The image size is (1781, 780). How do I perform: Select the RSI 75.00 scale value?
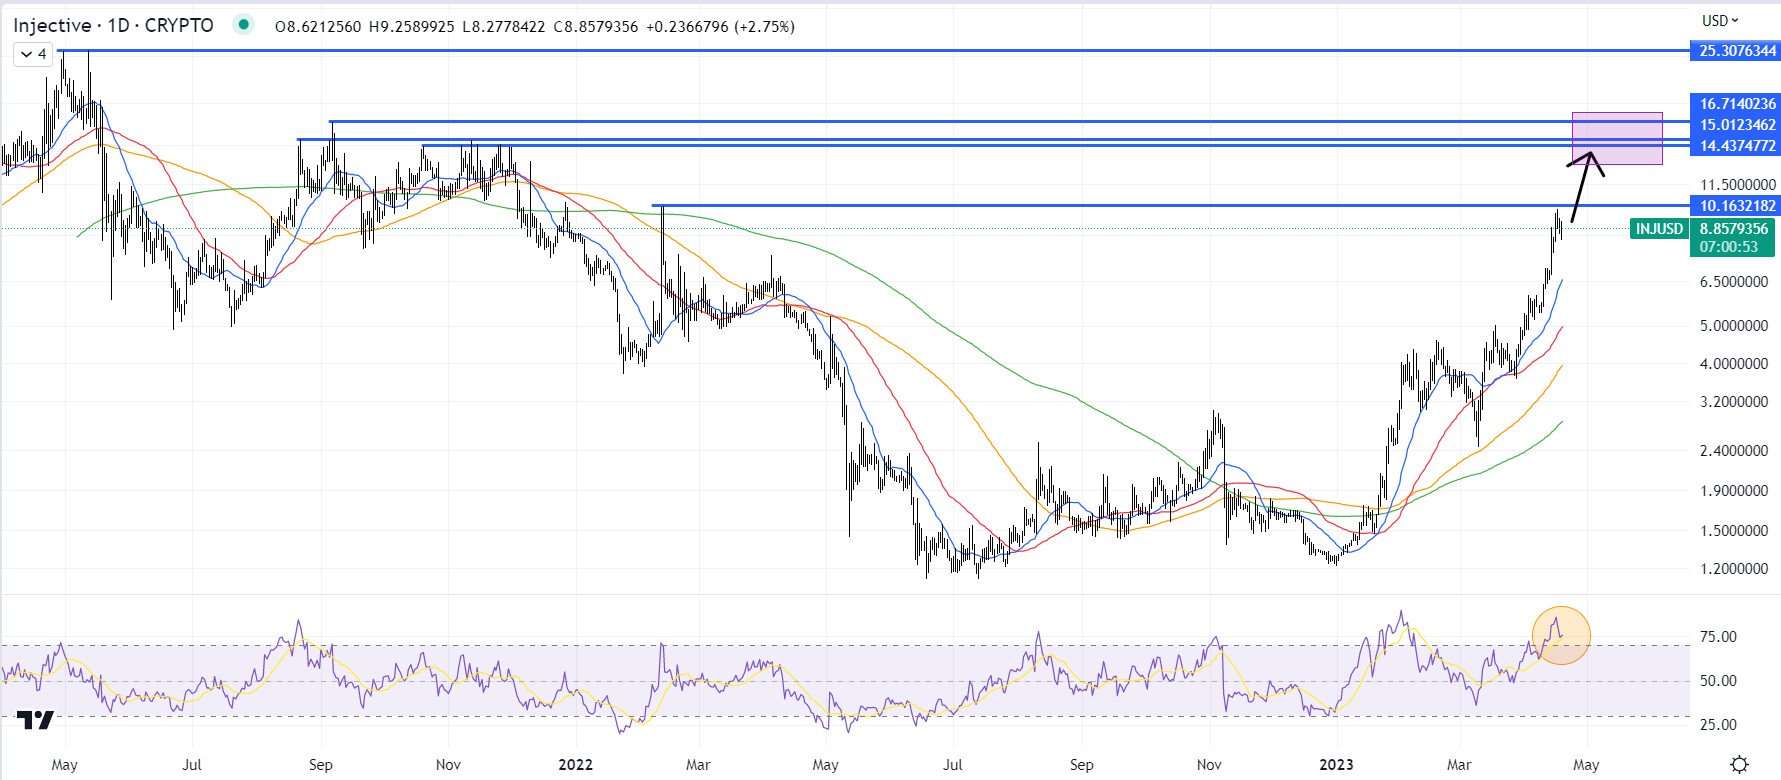click(x=1720, y=636)
